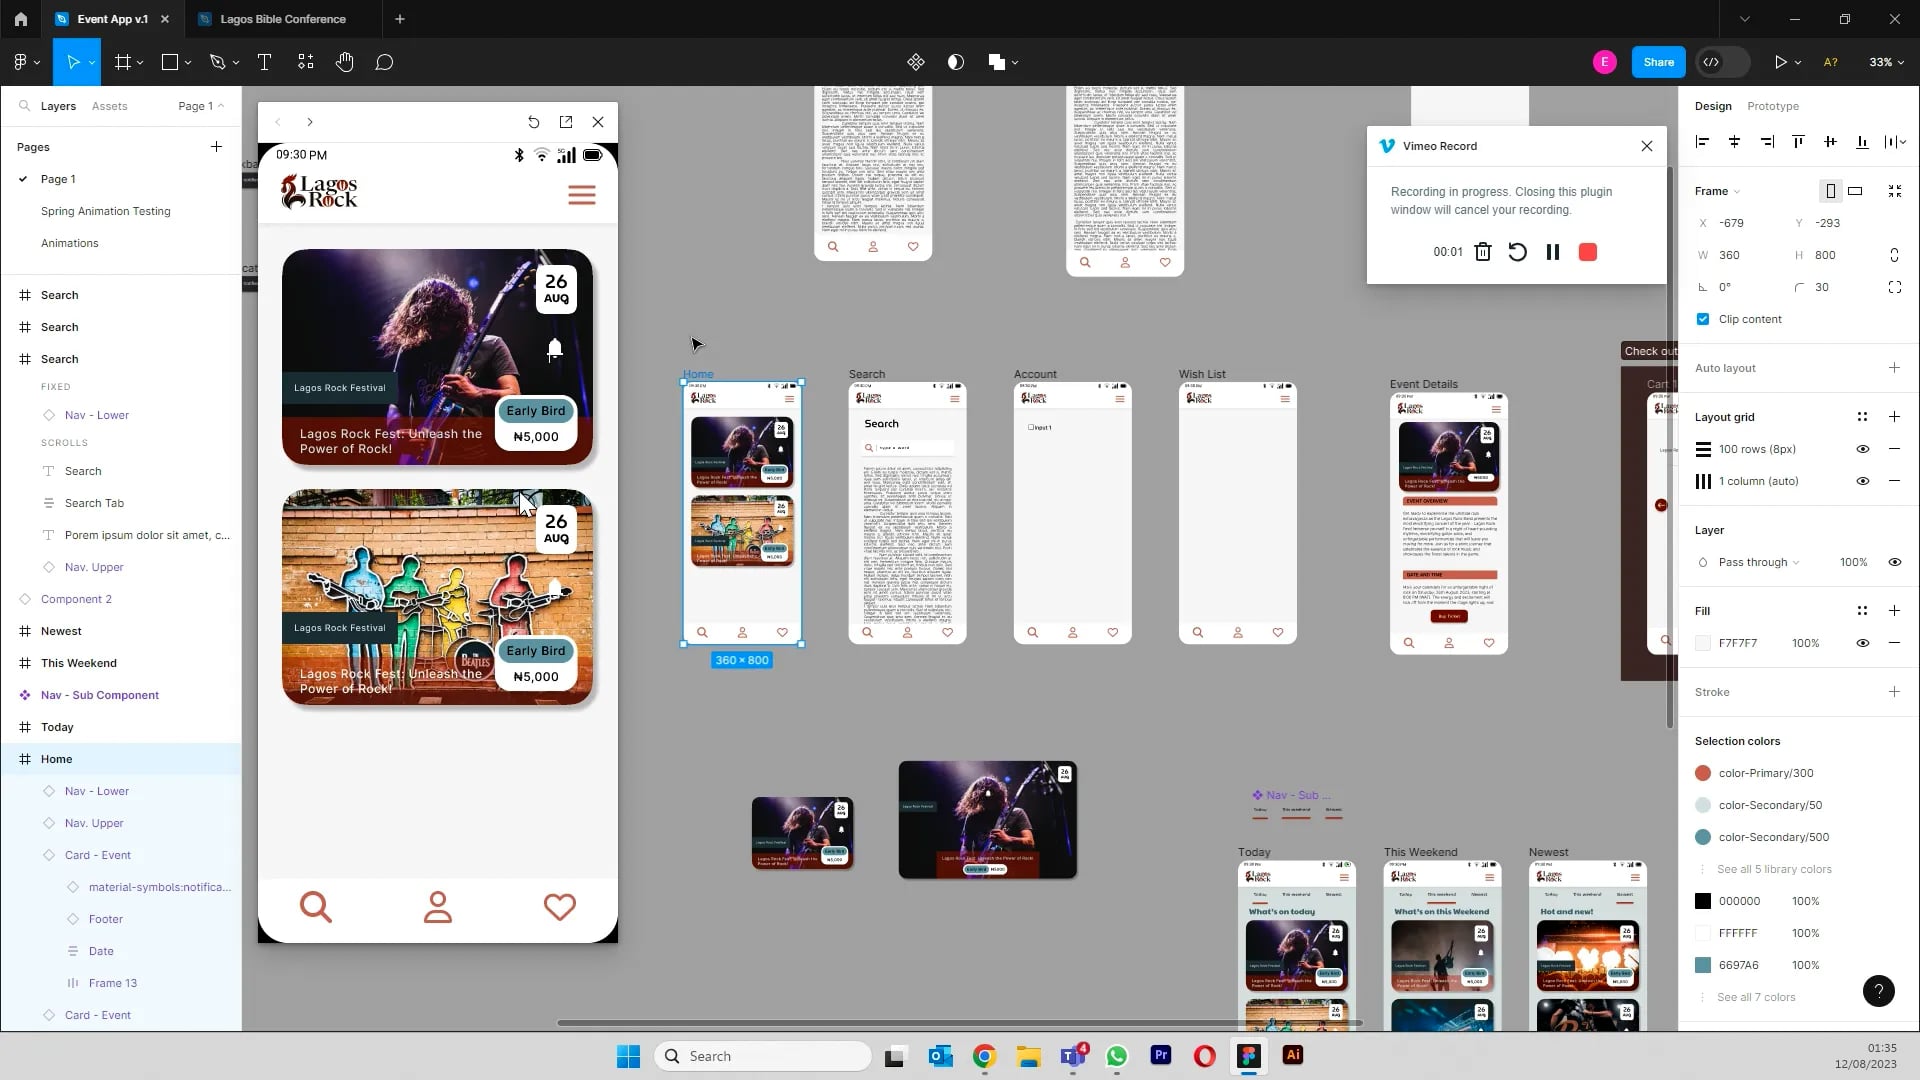Open the Pass through blend mode dropdown
Screen dimensions: 1920x1080
(x=1759, y=562)
